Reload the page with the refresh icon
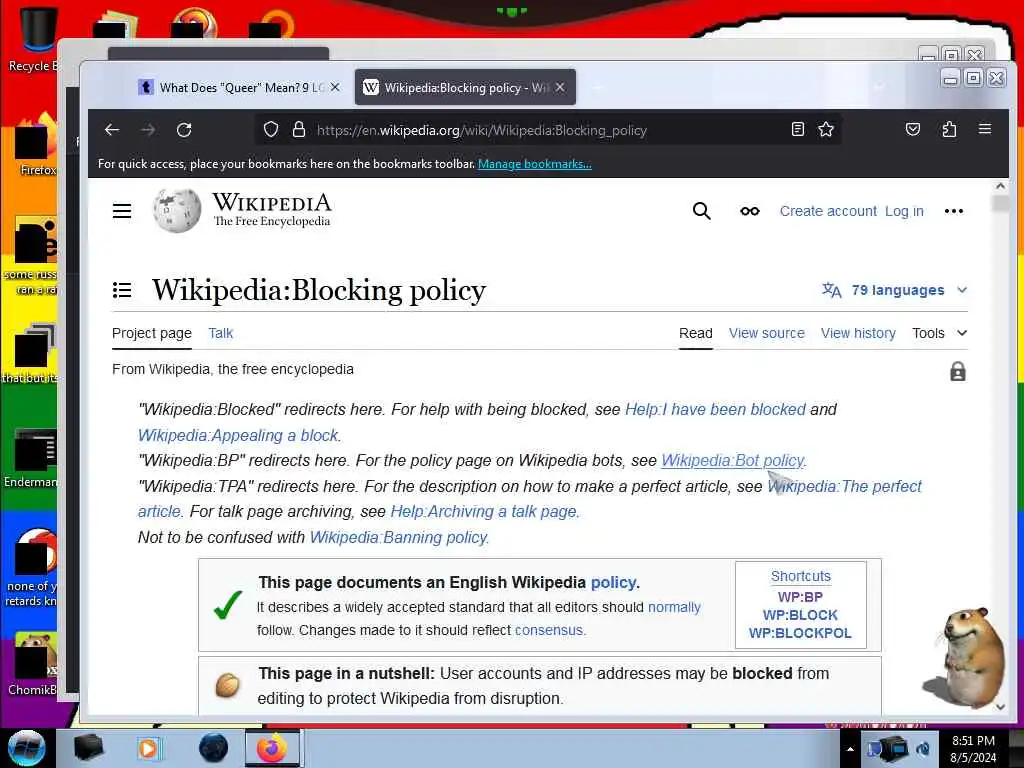Viewport: 1024px width, 768px height. click(x=184, y=130)
